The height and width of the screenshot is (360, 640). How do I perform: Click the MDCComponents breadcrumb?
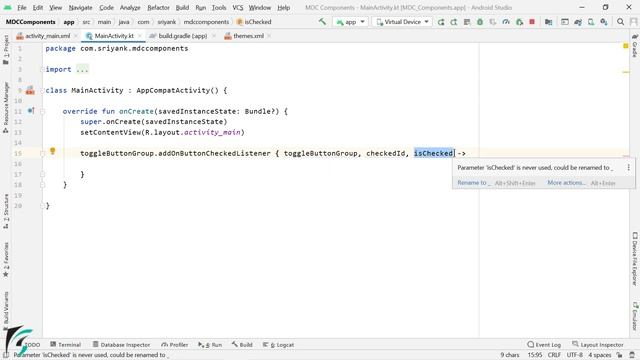[30, 22]
